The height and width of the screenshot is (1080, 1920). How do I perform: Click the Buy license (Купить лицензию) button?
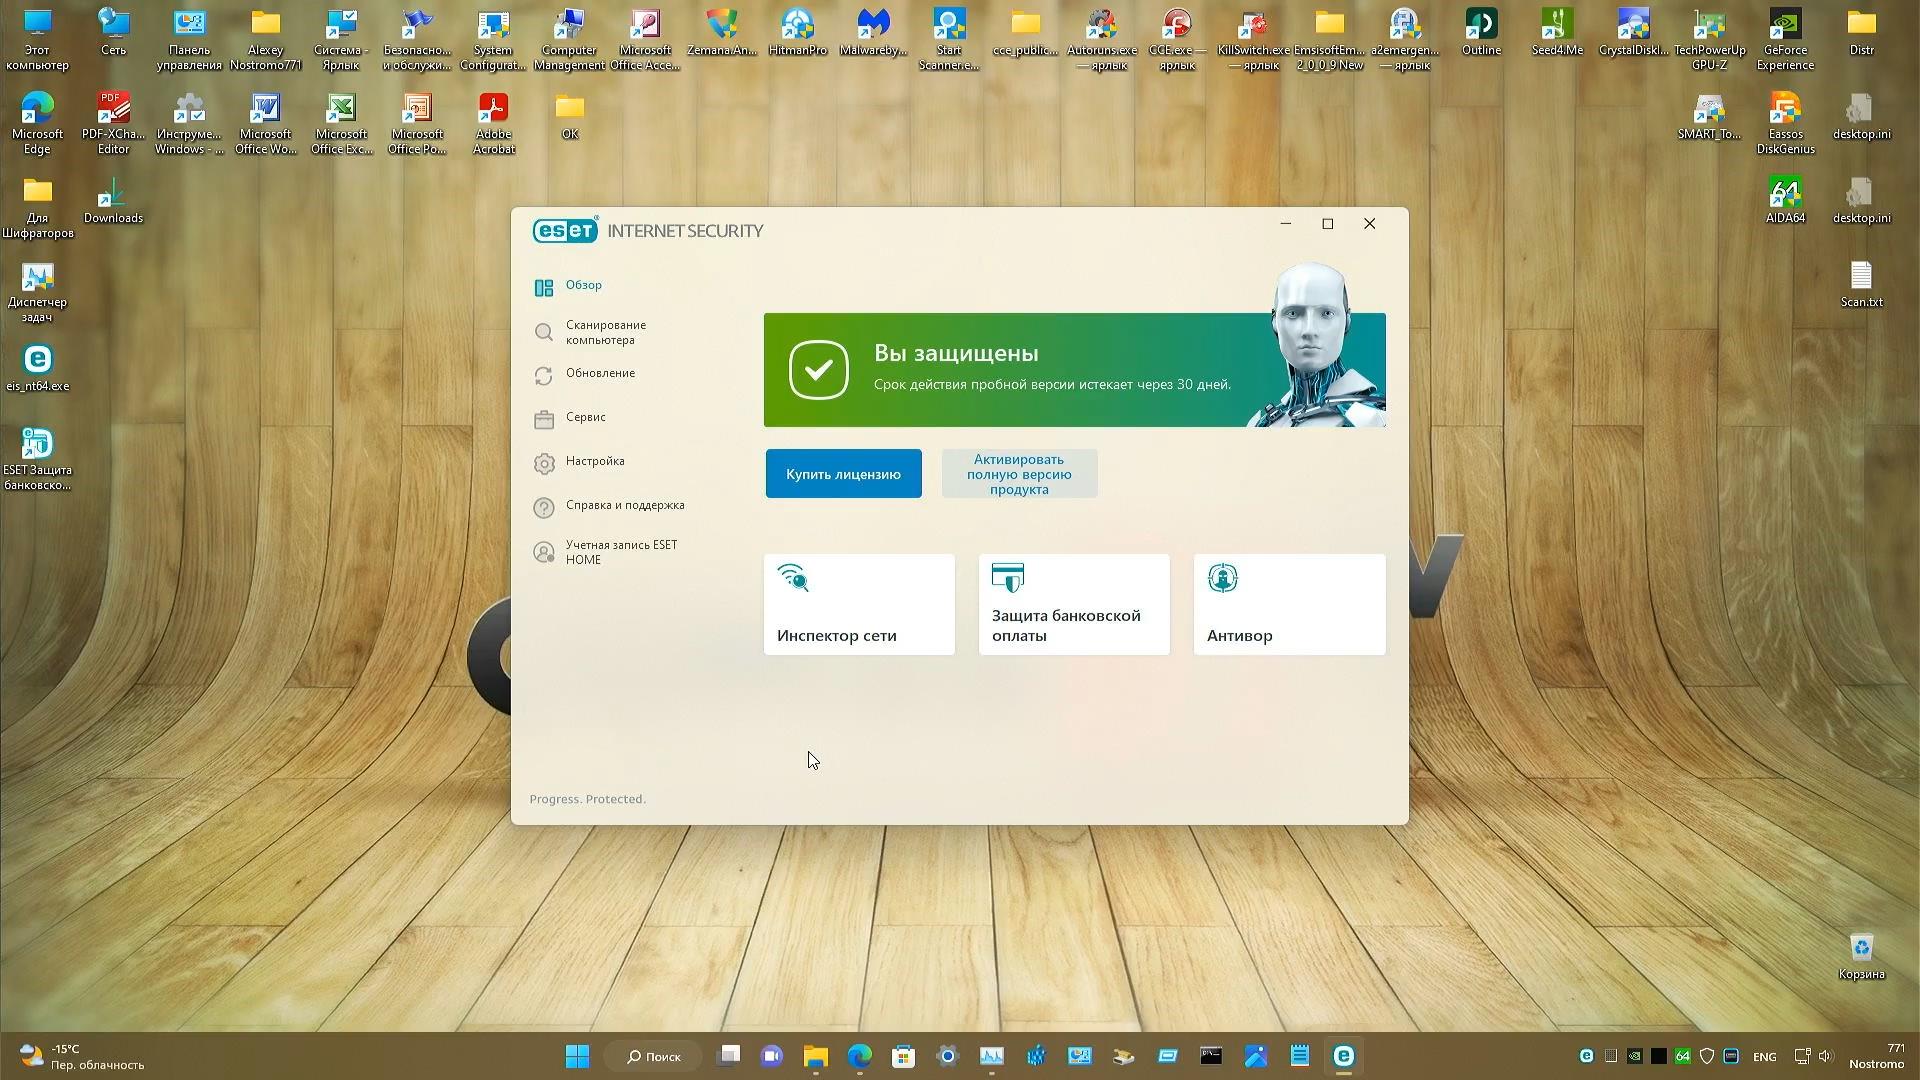click(x=843, y=474)
